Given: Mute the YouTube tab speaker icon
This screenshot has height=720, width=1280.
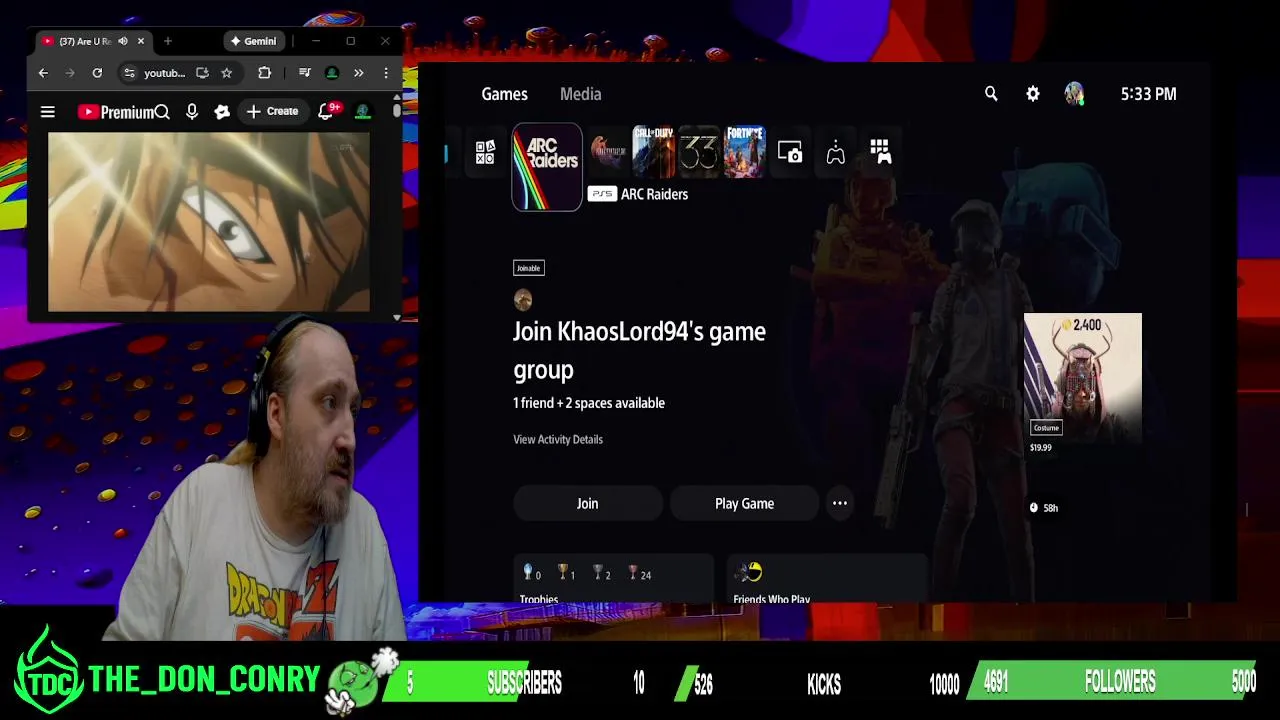Looking at the screenshot, I should click(x=122, y=41).
